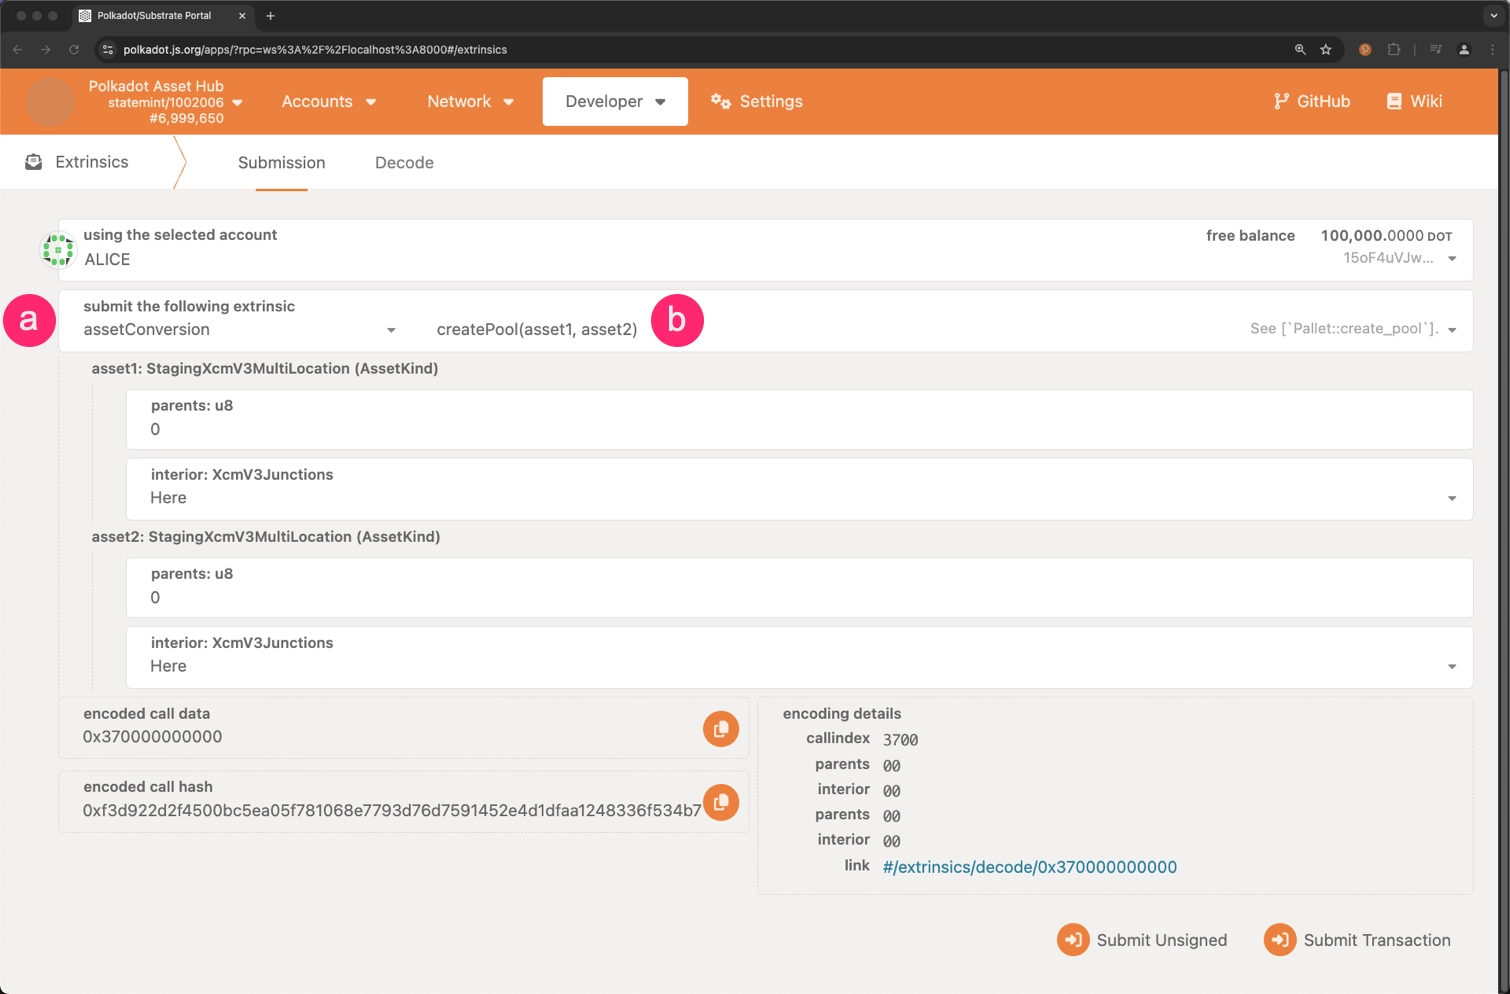Open the browser extensions puzzle icon
This screenshot has width=1510, height=994.
pos(1394,50)
